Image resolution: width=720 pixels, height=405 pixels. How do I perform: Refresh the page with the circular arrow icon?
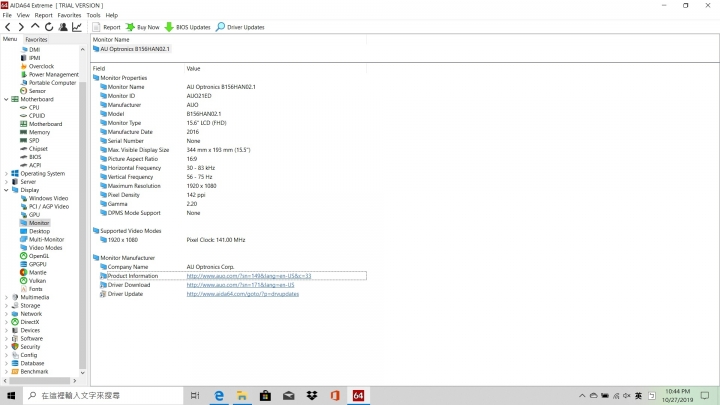(49, 27)
